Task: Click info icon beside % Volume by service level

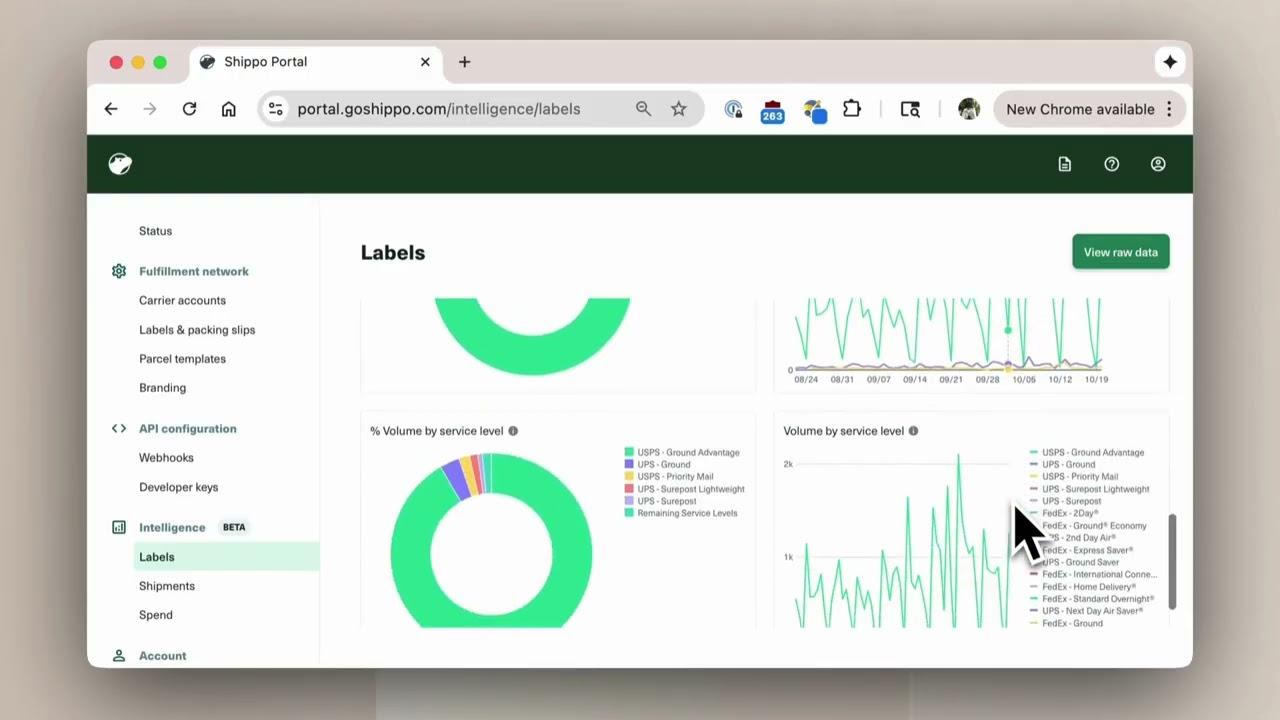Action: [513, 431]
